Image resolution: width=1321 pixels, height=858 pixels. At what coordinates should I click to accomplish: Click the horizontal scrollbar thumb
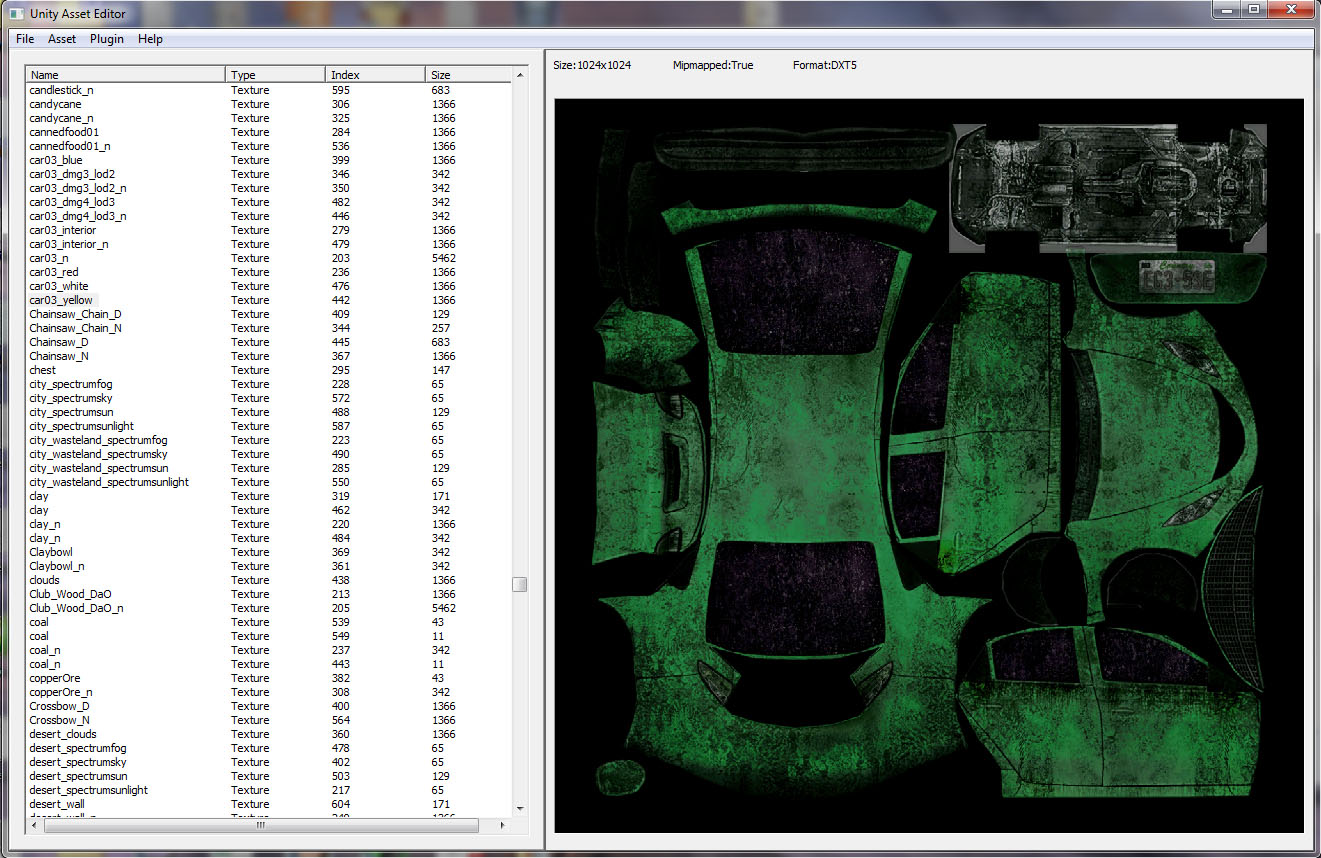click(260, 825)
